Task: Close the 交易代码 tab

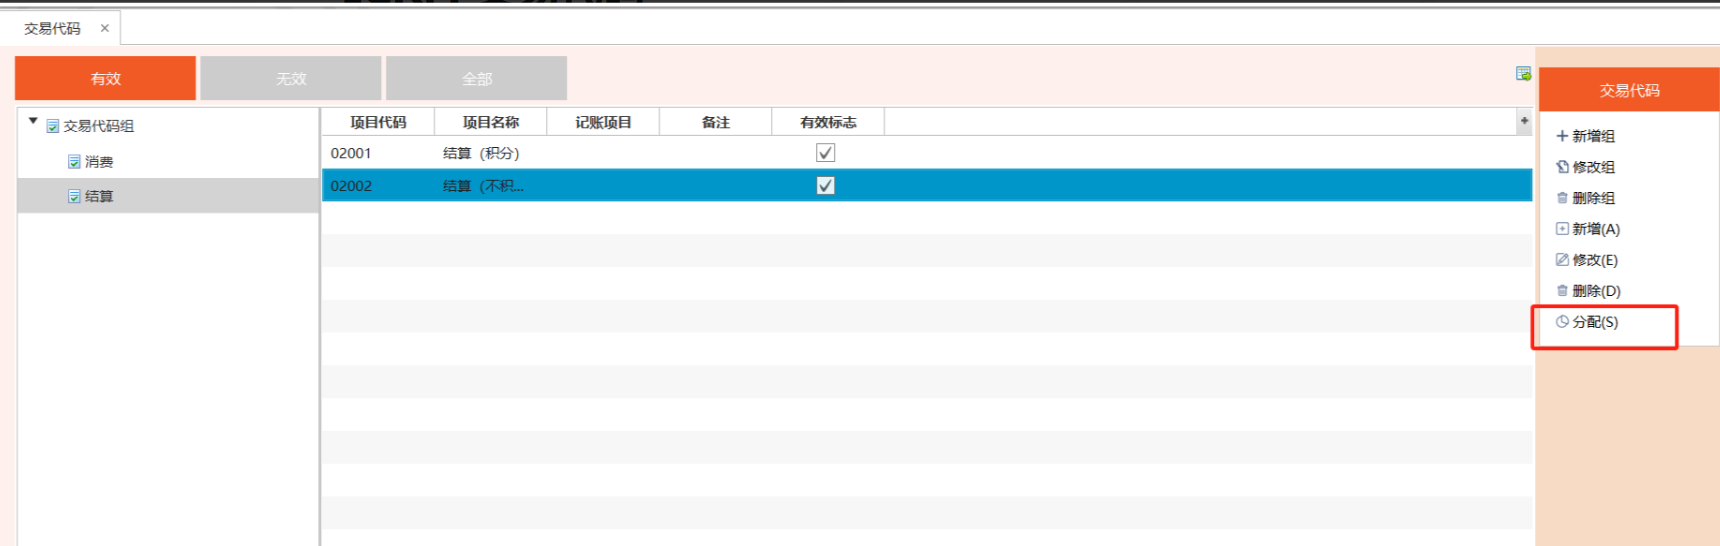Action: pyautogui.click(x=104, y=28)
